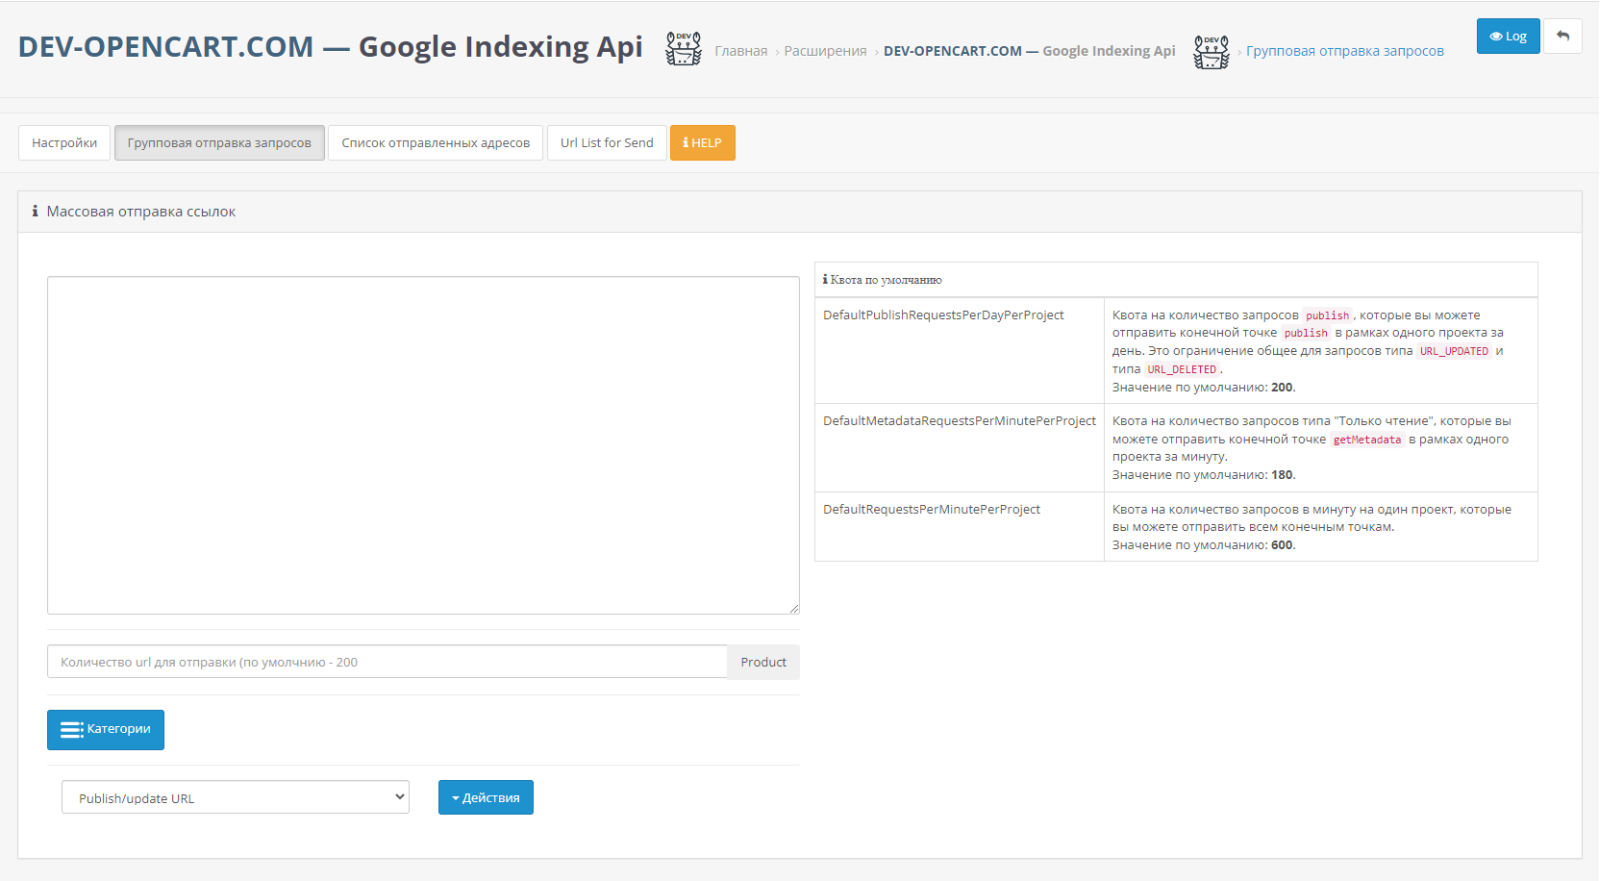The width and height of the screenshot is (1600, 881).
Task: Open DEV-OPENCART.COM Google Indexing Api breadcrumb
Action: 1029,51
